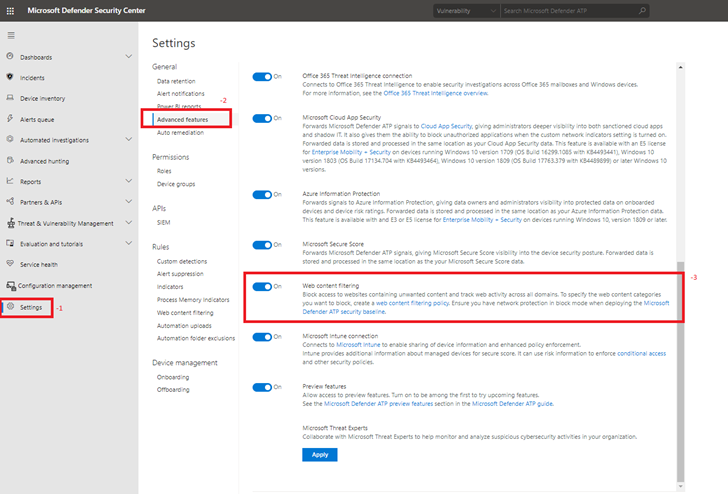728x494 pixels.
Task: Toggle the Preview features switch
Action: tap(262, 387)
